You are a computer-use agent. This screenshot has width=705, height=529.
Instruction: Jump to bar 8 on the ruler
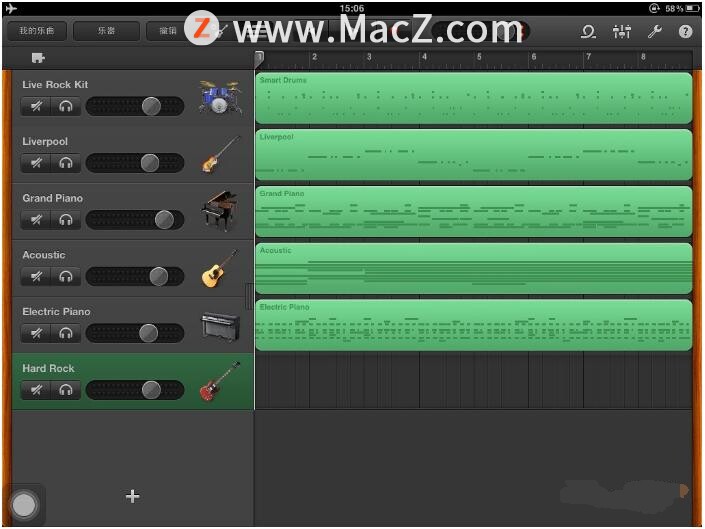tap(643, 57)
